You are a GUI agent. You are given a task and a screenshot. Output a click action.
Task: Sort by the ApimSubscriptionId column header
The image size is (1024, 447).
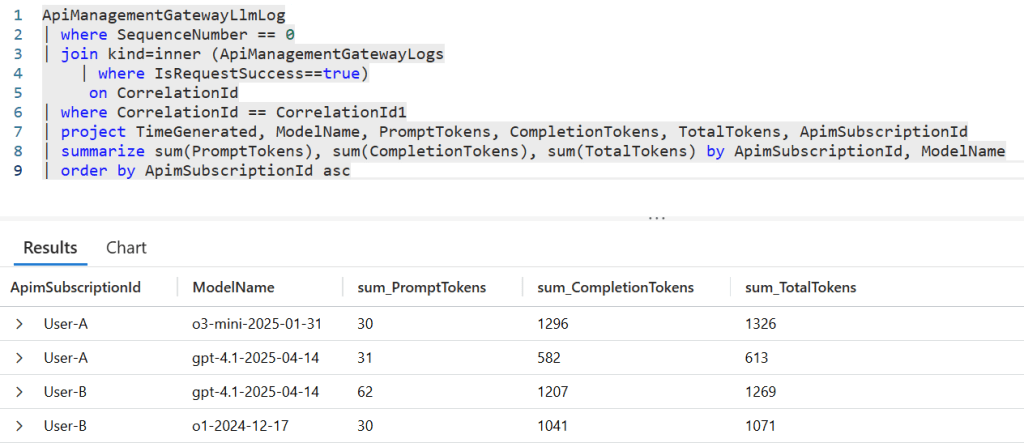(x=75, y=287)
